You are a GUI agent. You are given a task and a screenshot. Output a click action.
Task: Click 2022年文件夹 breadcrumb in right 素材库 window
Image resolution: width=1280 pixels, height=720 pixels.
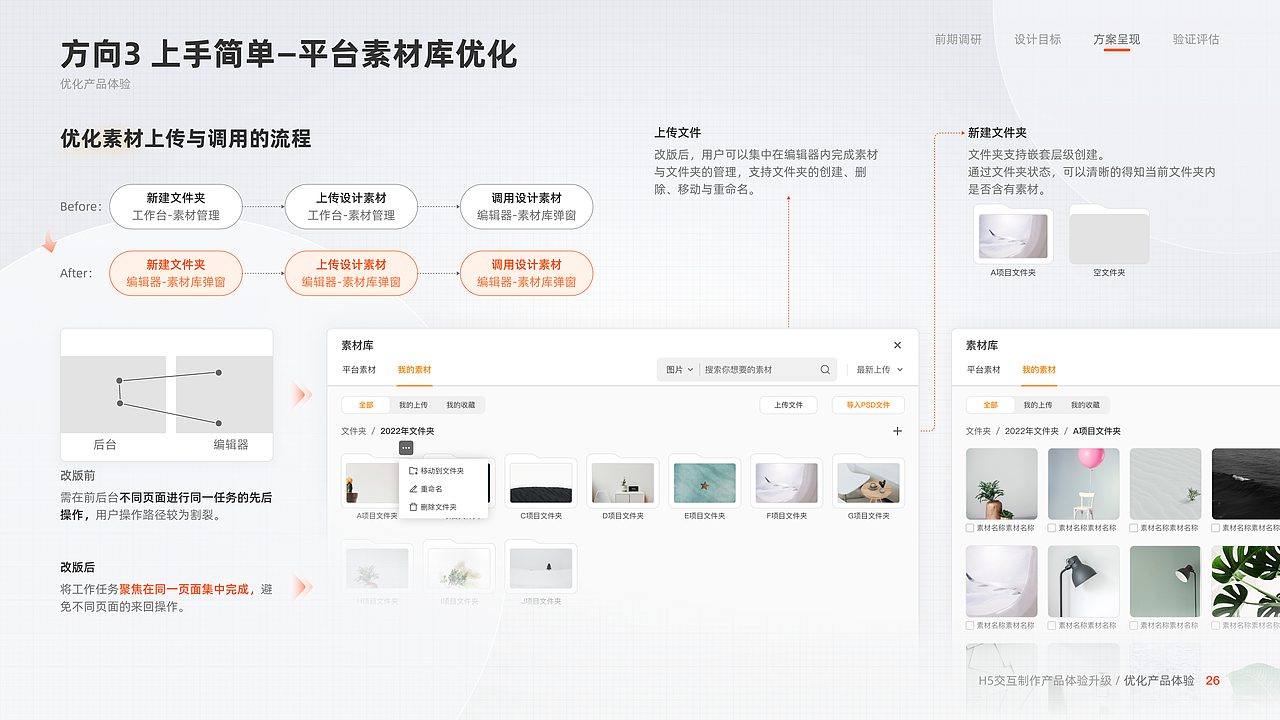1032,431
